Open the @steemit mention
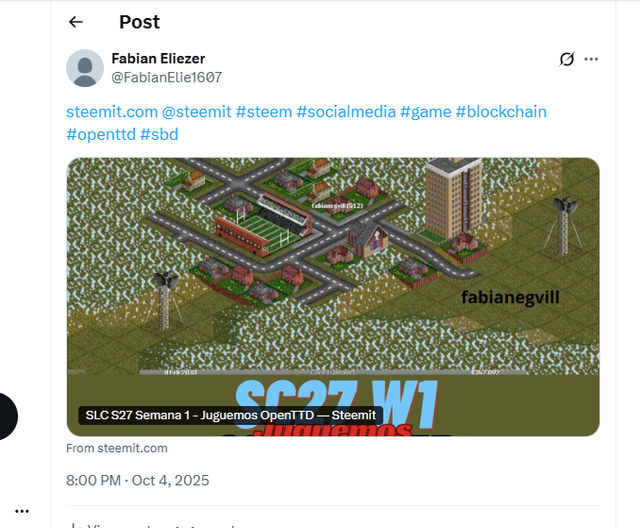Image resolution: width=640 pixels, height=528 pixels. click(x=197, y=112)
